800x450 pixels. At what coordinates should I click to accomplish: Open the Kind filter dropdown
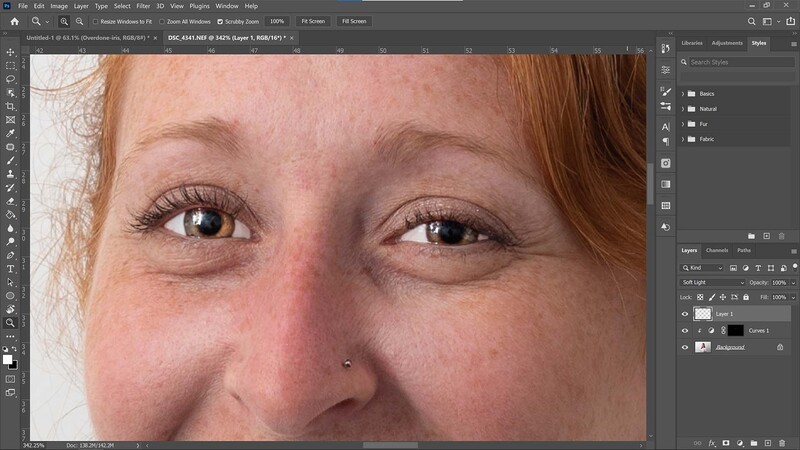(x=702, y=268)
